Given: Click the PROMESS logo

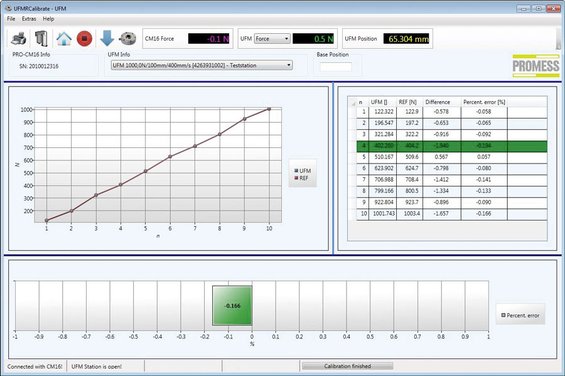Looking at the screenshot, I should point(536,66).
